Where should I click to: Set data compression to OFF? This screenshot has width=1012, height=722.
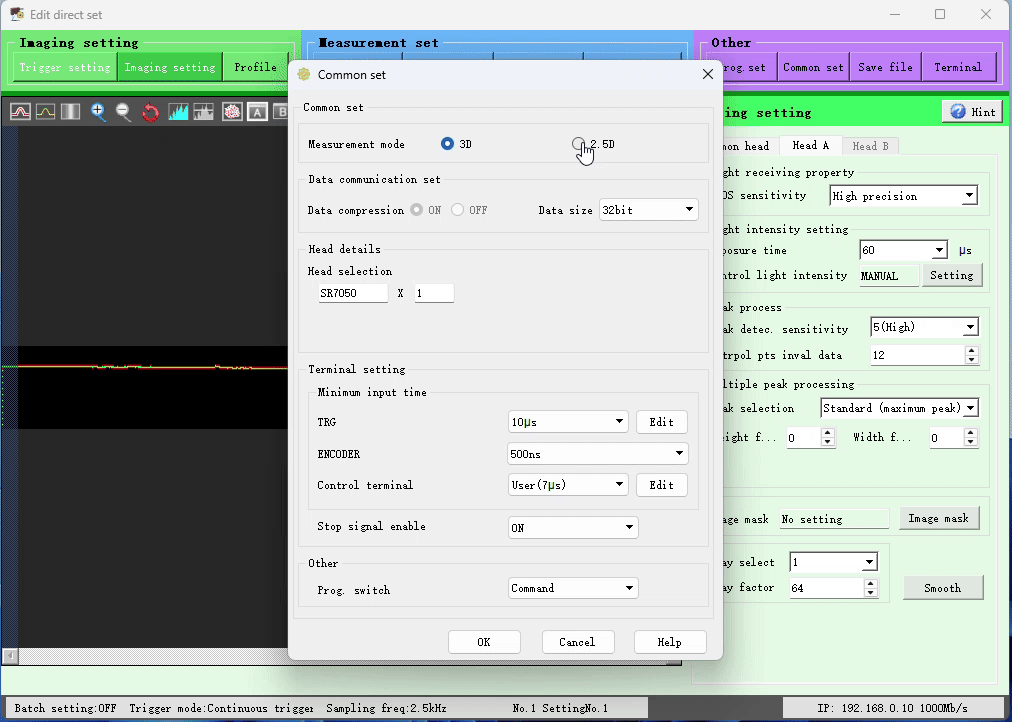pyautogui.click(x=458, y=210)
